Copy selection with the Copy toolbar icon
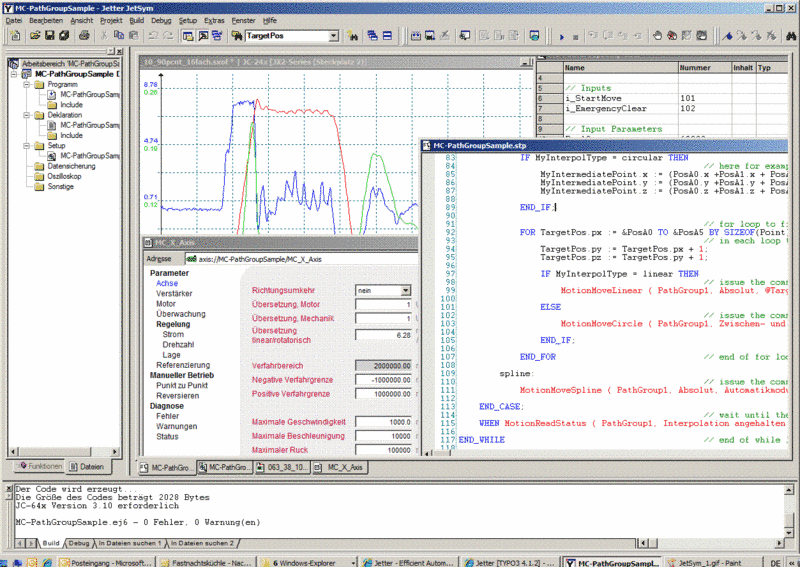The height and width of the screenshot is (567, 800). click(x=119, y=36)
